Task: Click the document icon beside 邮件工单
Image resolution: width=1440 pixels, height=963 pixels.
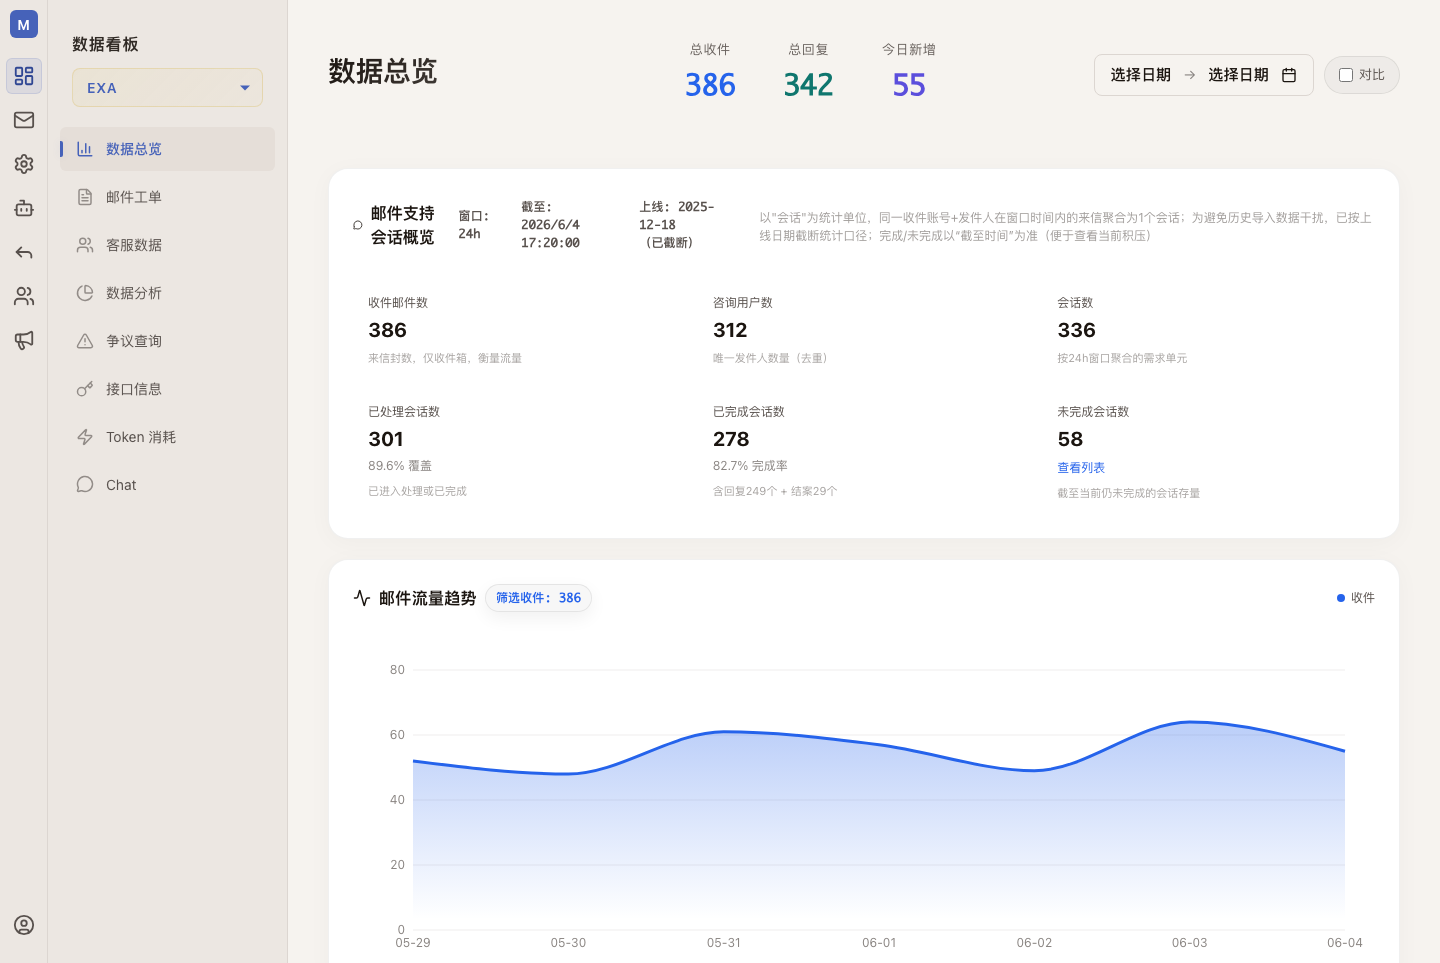Action: [x=85, y=197]
